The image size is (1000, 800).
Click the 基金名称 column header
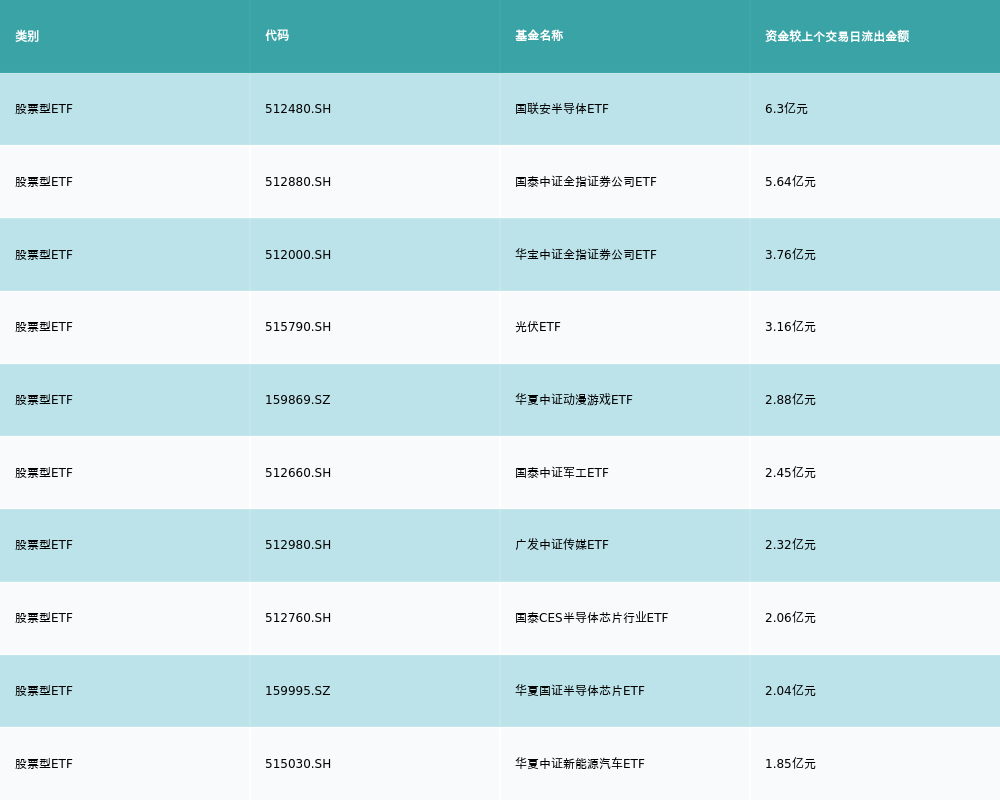pyautogui.click(x=539, y=36)
